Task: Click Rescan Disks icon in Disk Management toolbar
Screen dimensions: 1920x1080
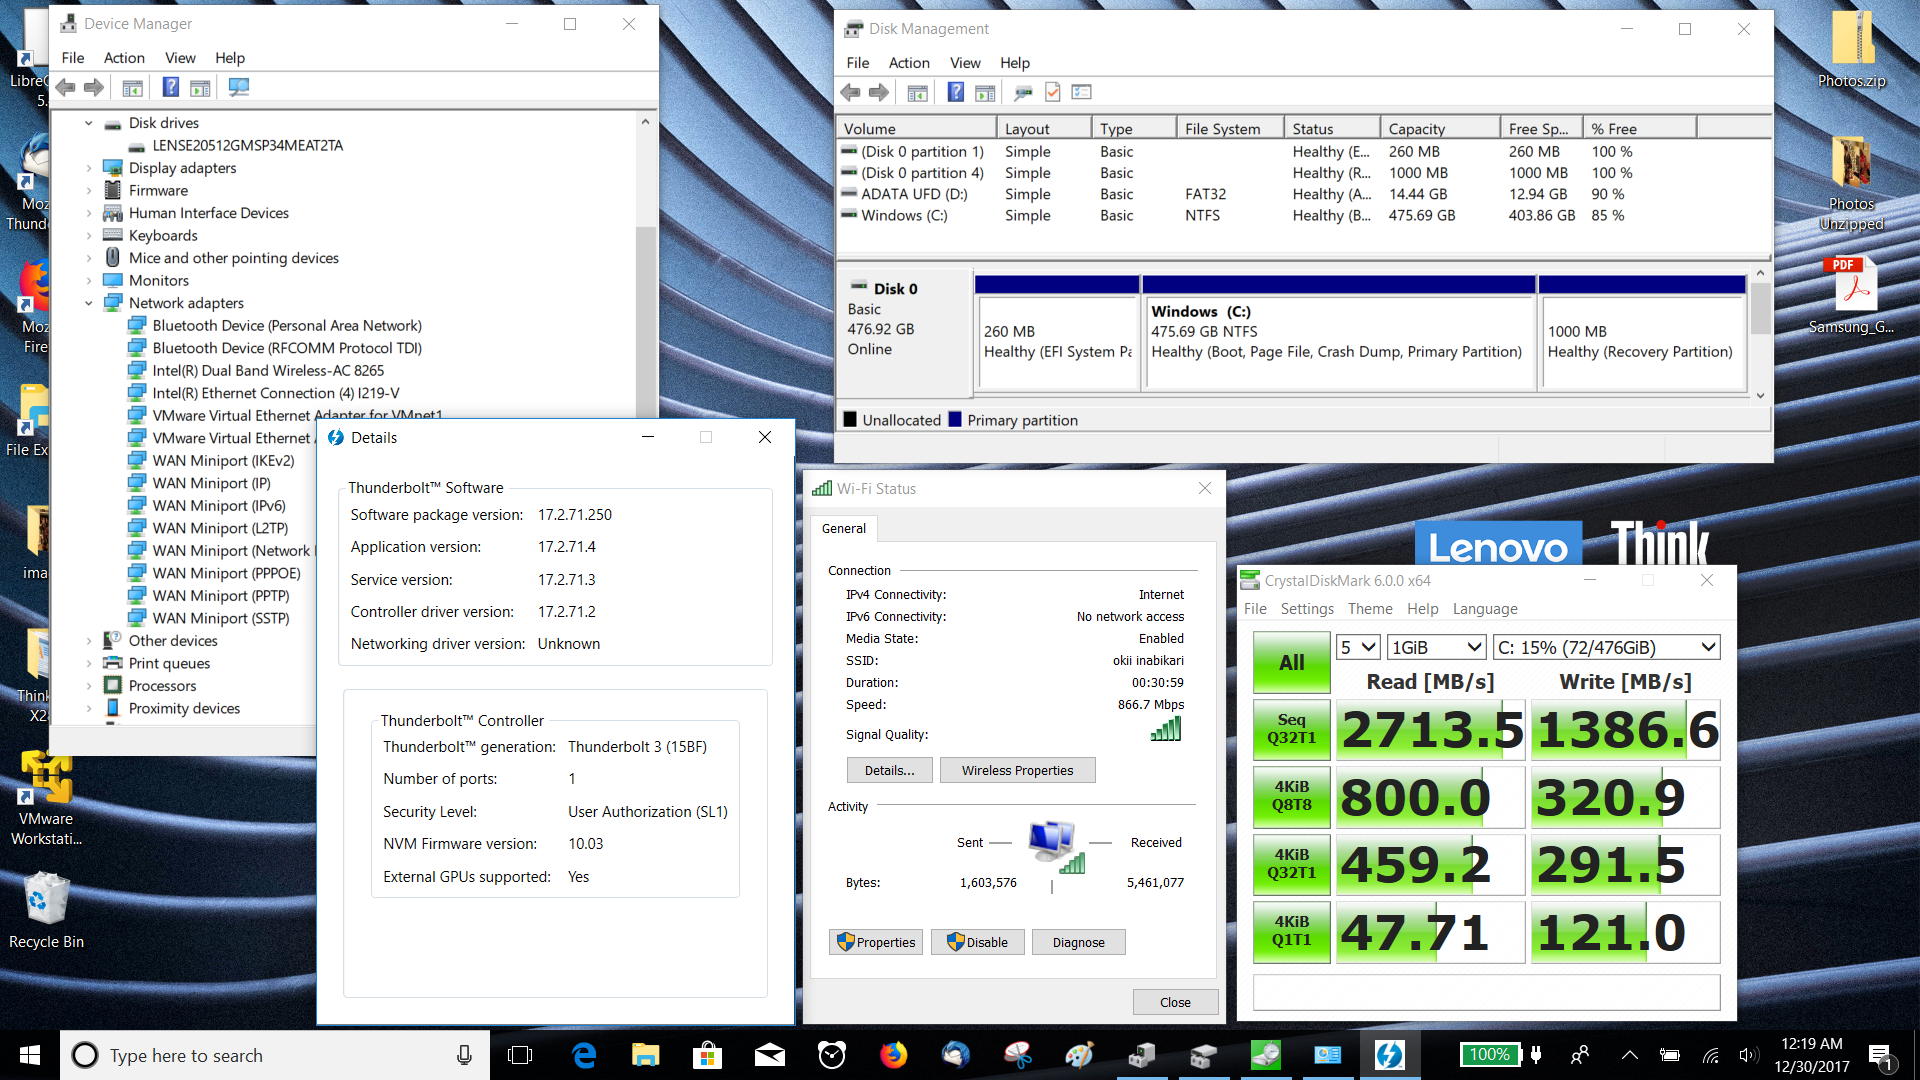Action: coord(1022,93)
